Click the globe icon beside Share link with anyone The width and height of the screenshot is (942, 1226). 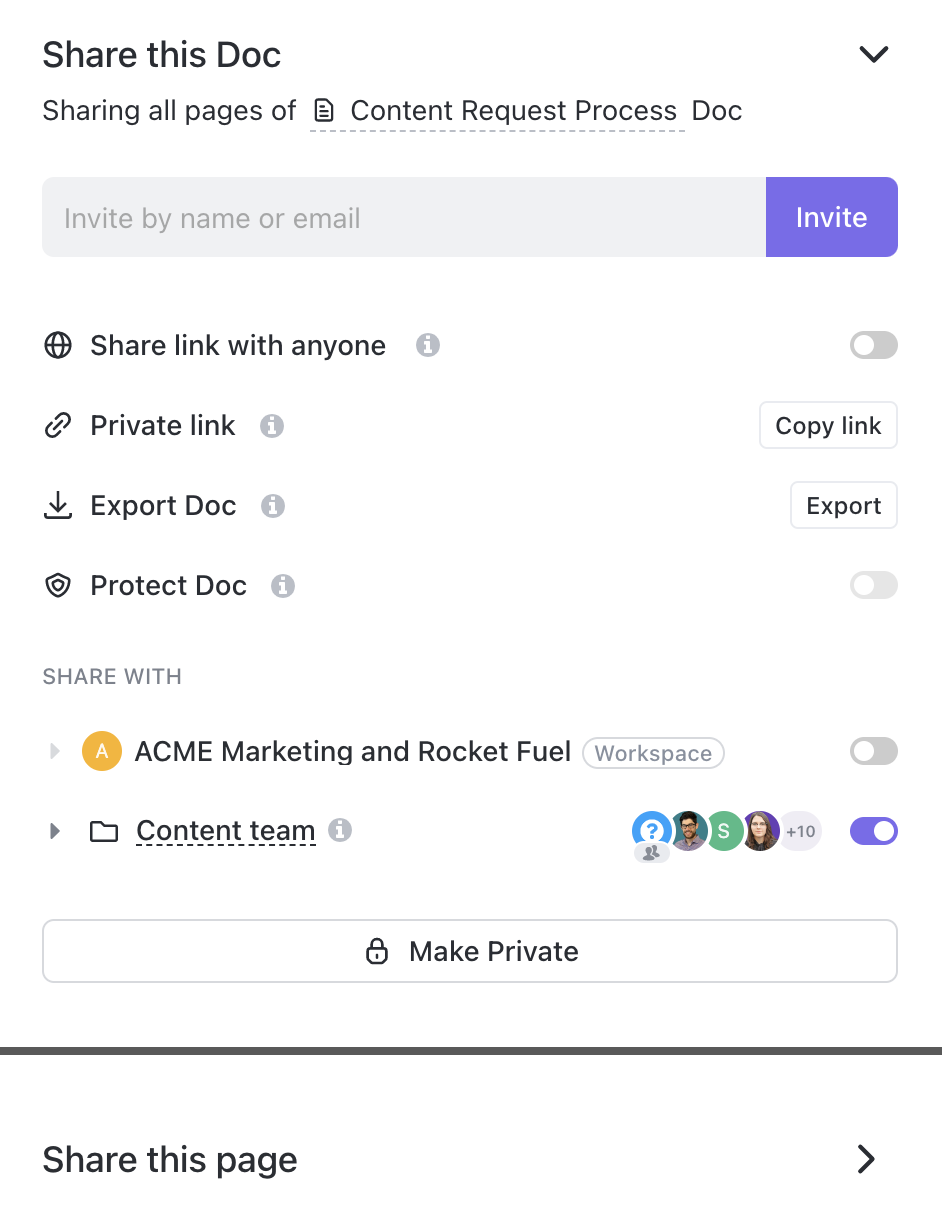(x=58, y=345)
